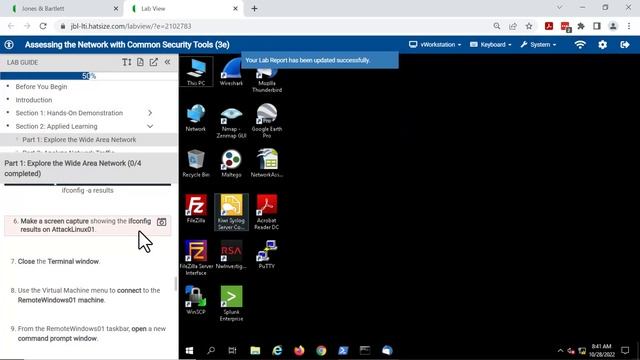This screenshot has height=360, width=640.
Task: Collapse the lab guide panel
Action: 167,62
